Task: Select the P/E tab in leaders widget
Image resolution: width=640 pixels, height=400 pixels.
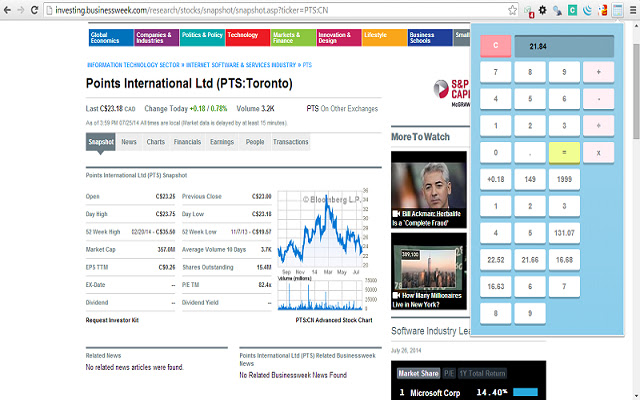Action: pyautogui.click(x=449, y=373)
